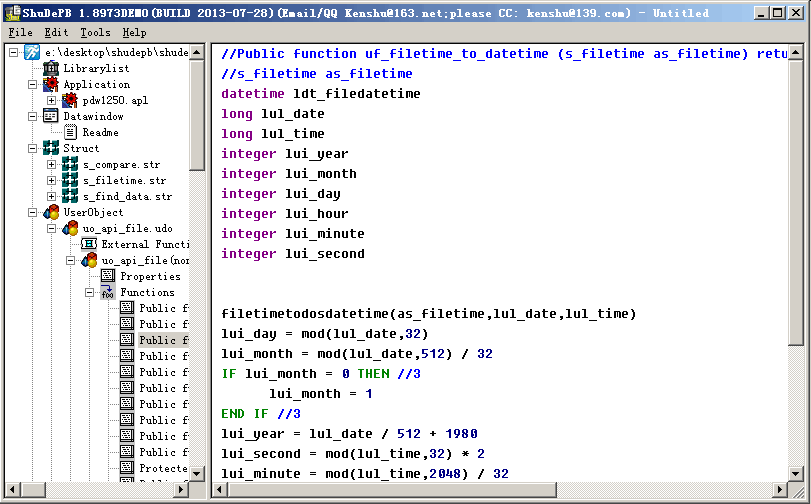Click the code pane scroll left arrow
This screenshot has height=504, width=811.
[x=220, y=489]
